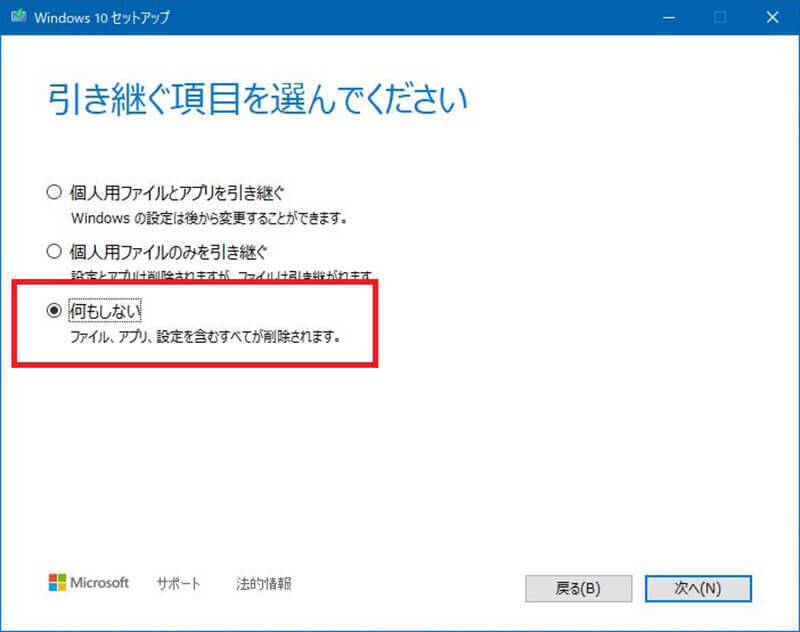
Task: Click the 次へ(N) button
Action: 698,589
